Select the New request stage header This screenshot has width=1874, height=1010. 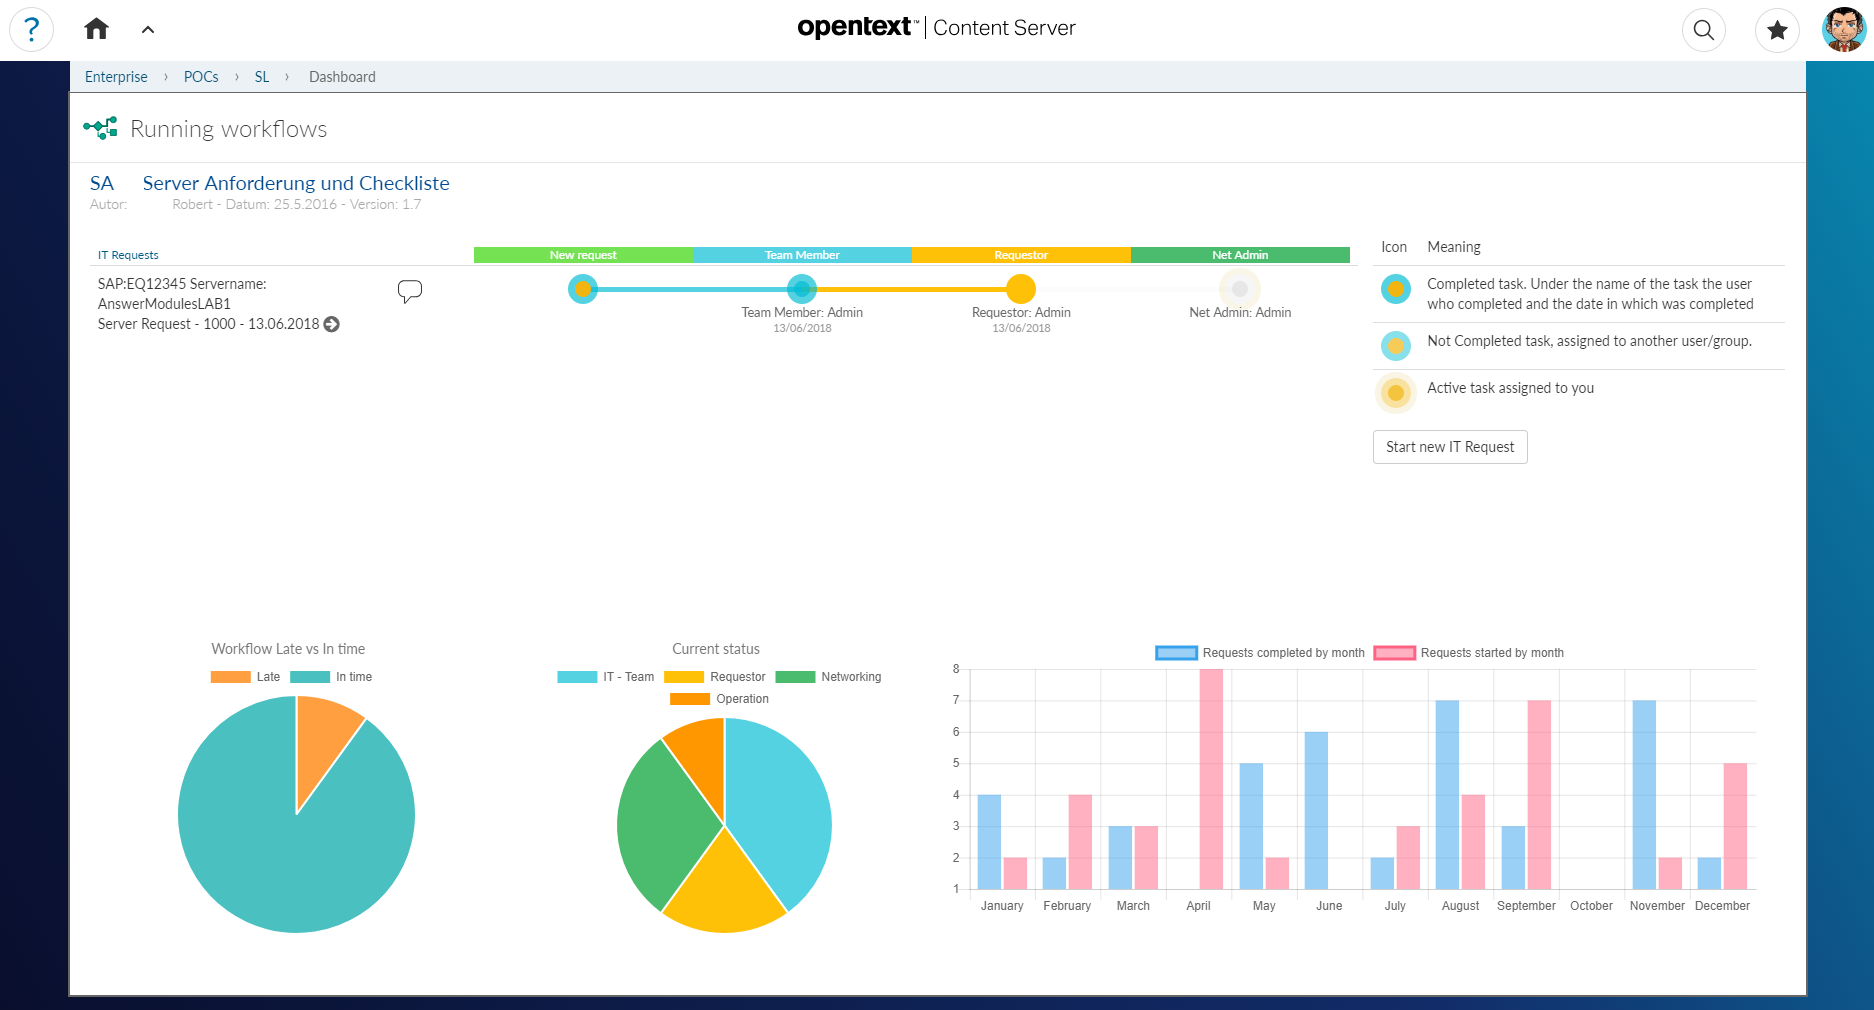[583, 255]
